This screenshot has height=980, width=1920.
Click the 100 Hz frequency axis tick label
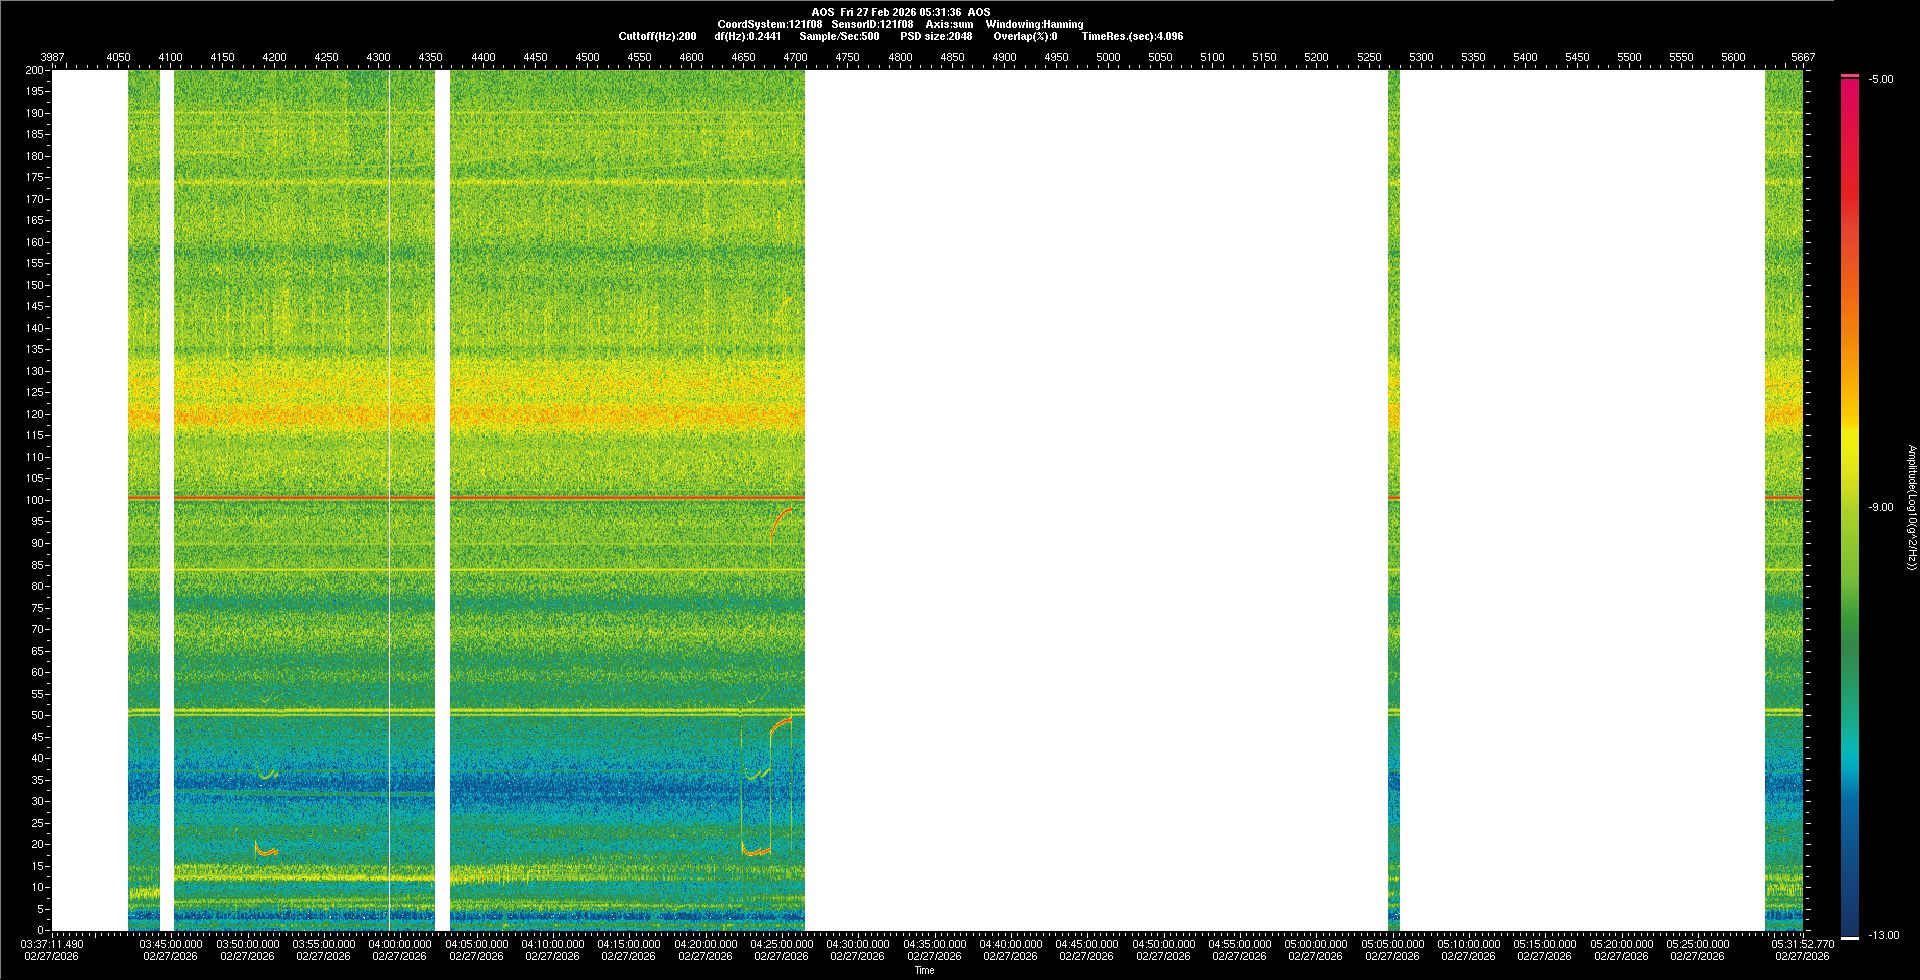click(x=35, y=500)
